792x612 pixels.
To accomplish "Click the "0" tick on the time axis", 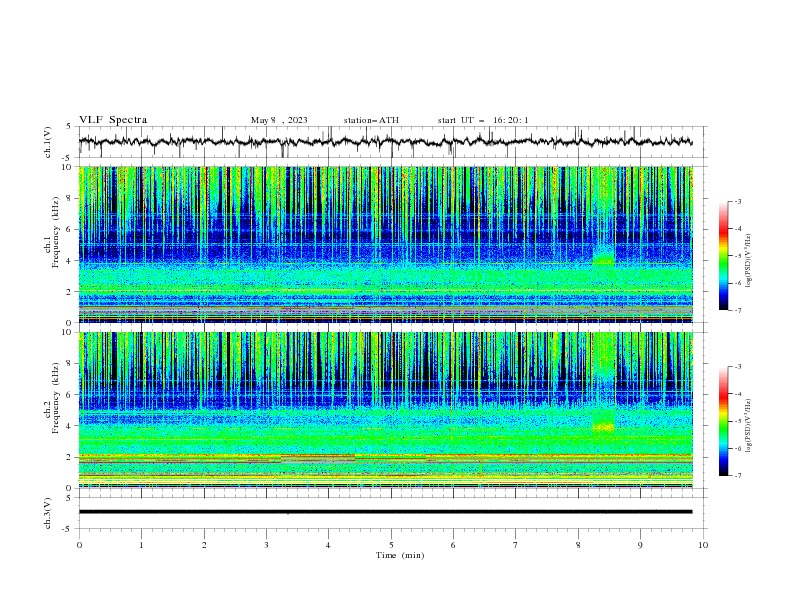I will point(79,545).
